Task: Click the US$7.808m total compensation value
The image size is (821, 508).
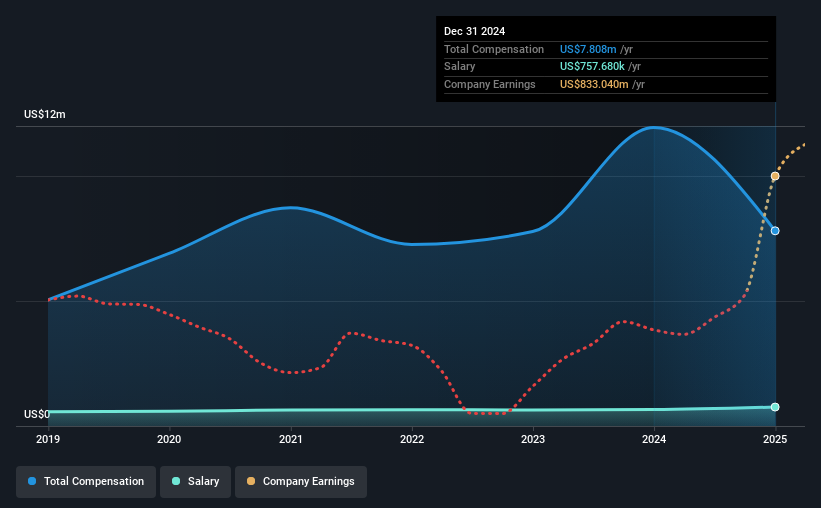Action: 588,49
